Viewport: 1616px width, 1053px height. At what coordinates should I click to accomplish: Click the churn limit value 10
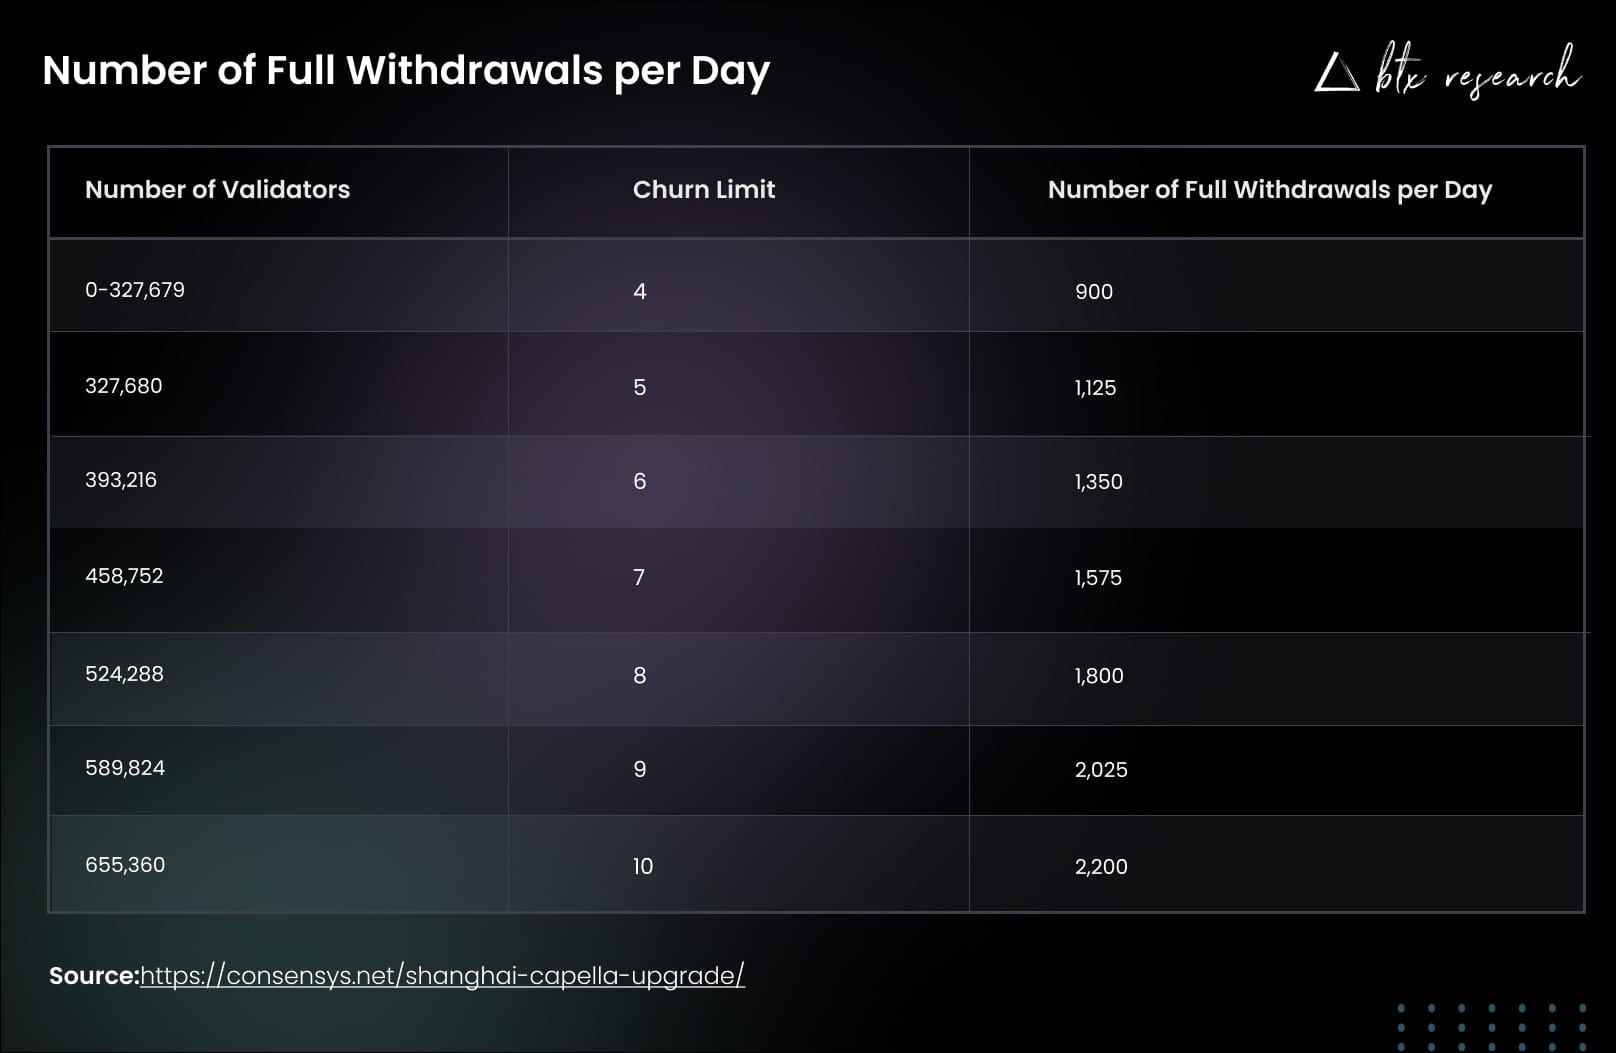point(642,866)
